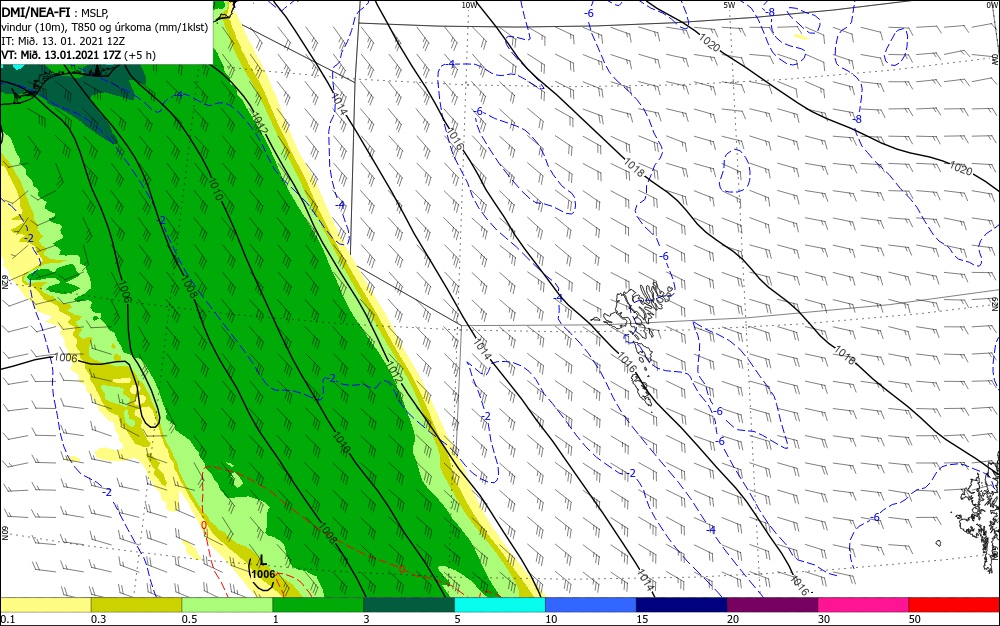Select the cyan 5 mm legend swatch
Screen dimensions: 1000x626
(x=500, y=605)
